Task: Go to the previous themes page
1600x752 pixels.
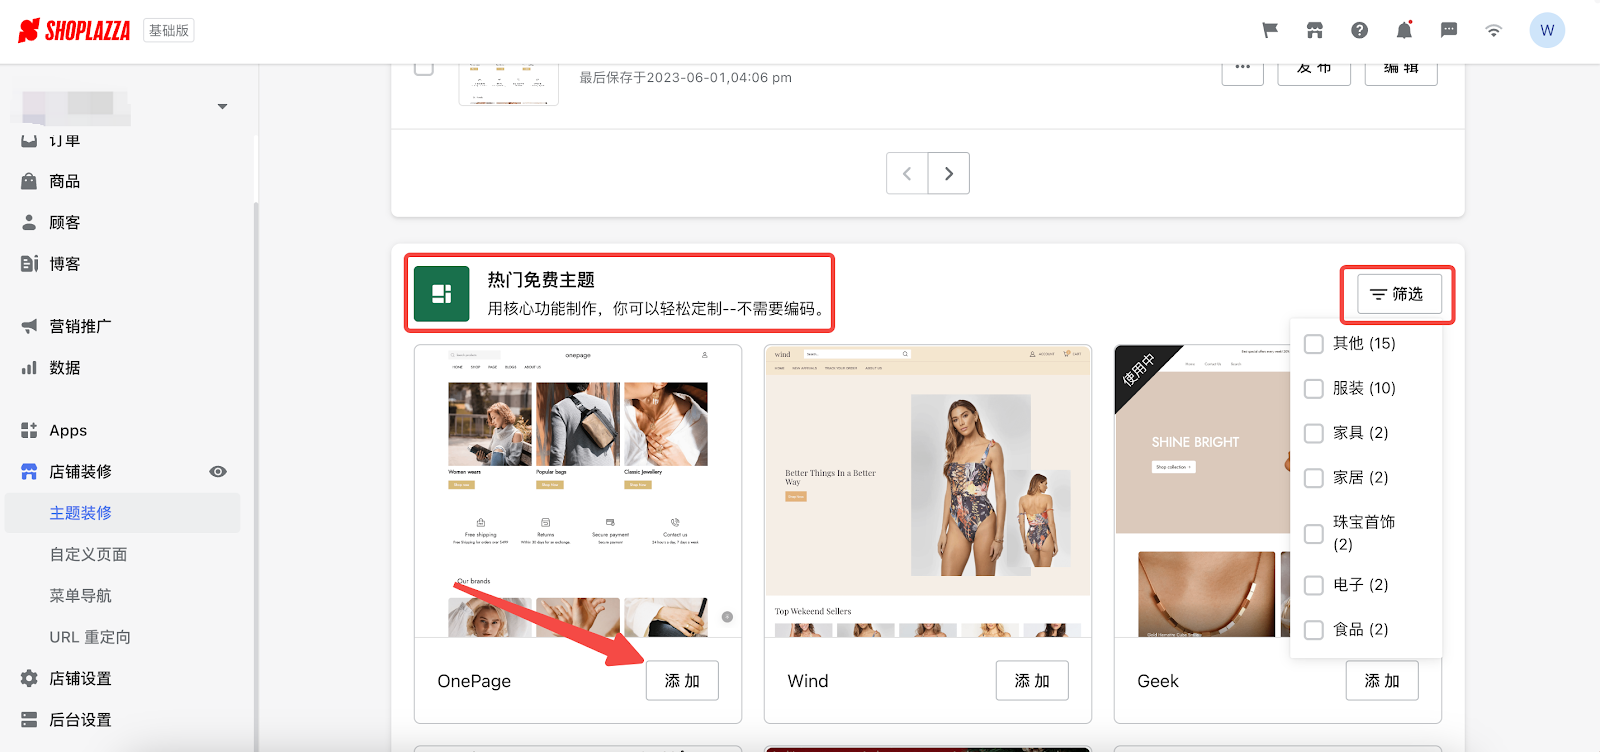Action: pos(907,173)
